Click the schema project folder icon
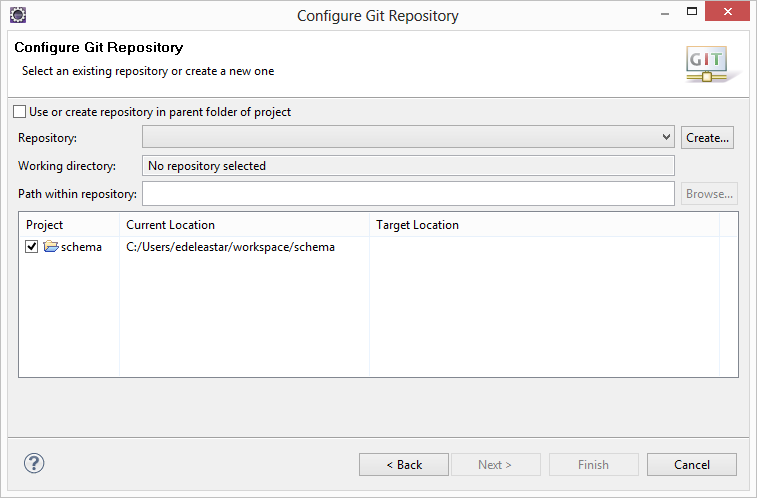This screenshot has height=498, width=757. pyautogui.click(x=51, y=247)
